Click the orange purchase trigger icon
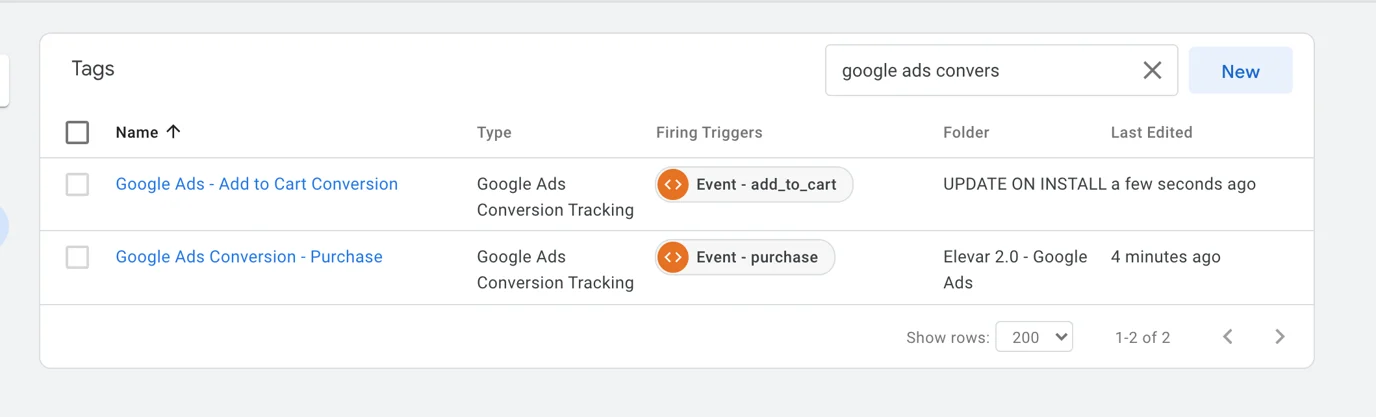Viewport: 1376px width, 417px height. [x=673, y=258]
